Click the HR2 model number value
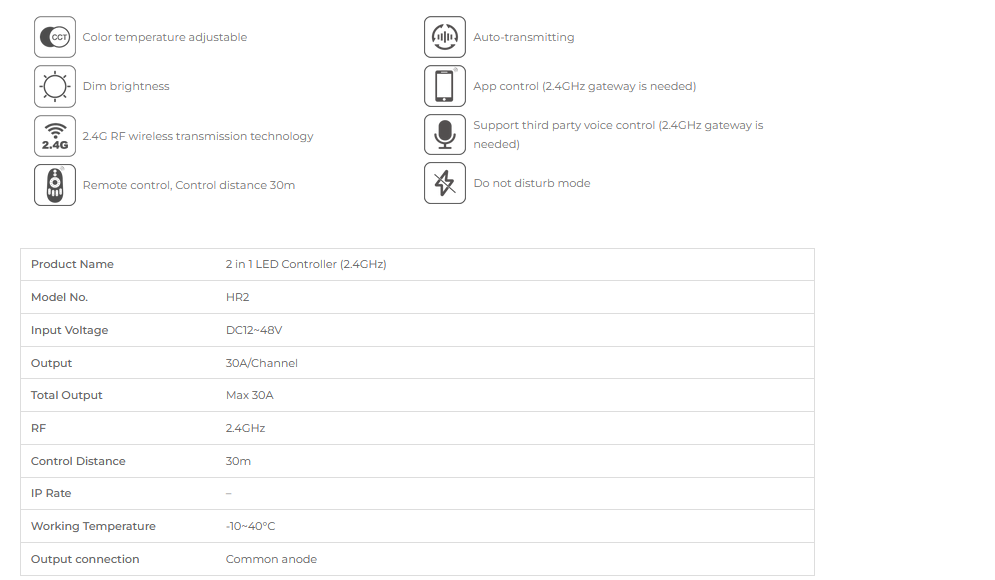This screenshot has height=580, width=995. pyautogui.click(x=237, y=297)
